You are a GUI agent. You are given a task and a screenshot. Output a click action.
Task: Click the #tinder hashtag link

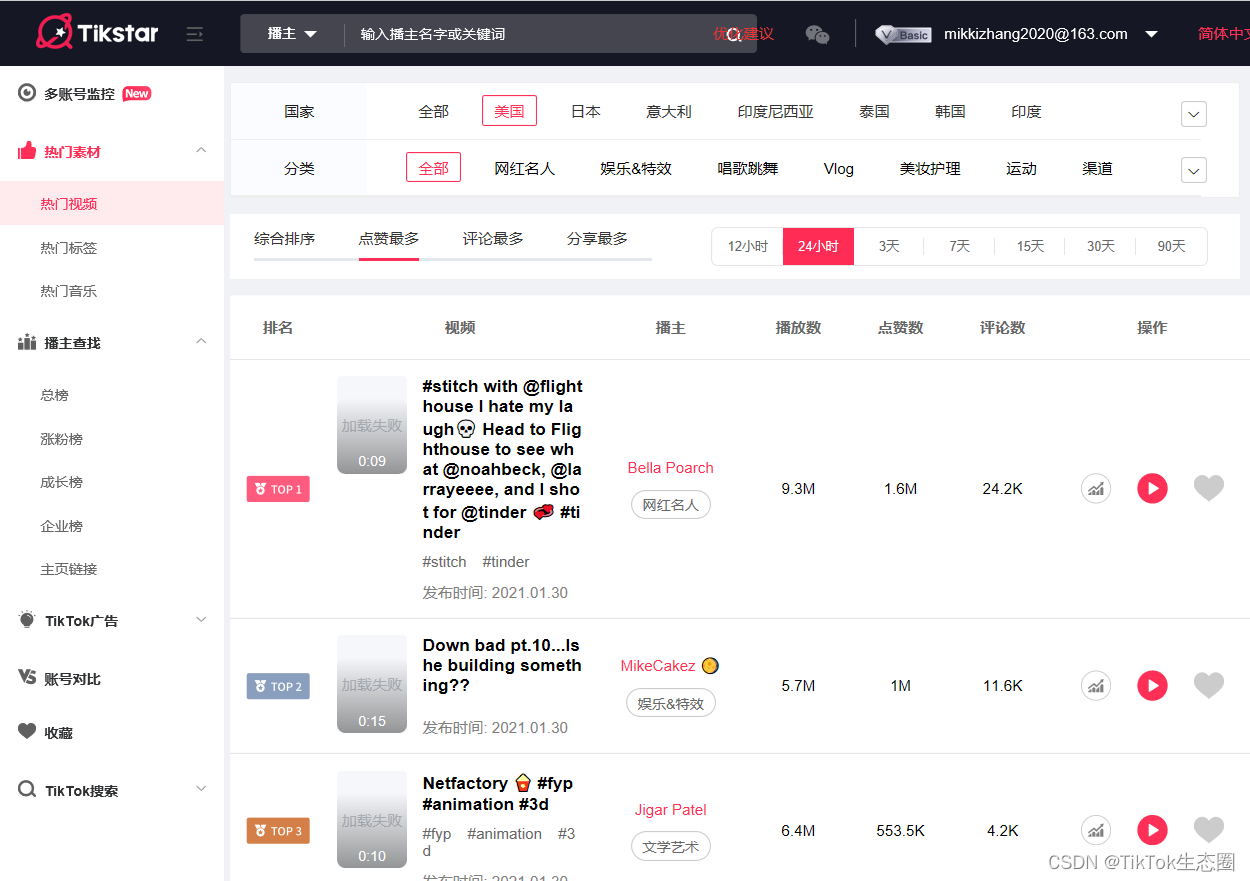pyautogui.click(x=506, y=562)
